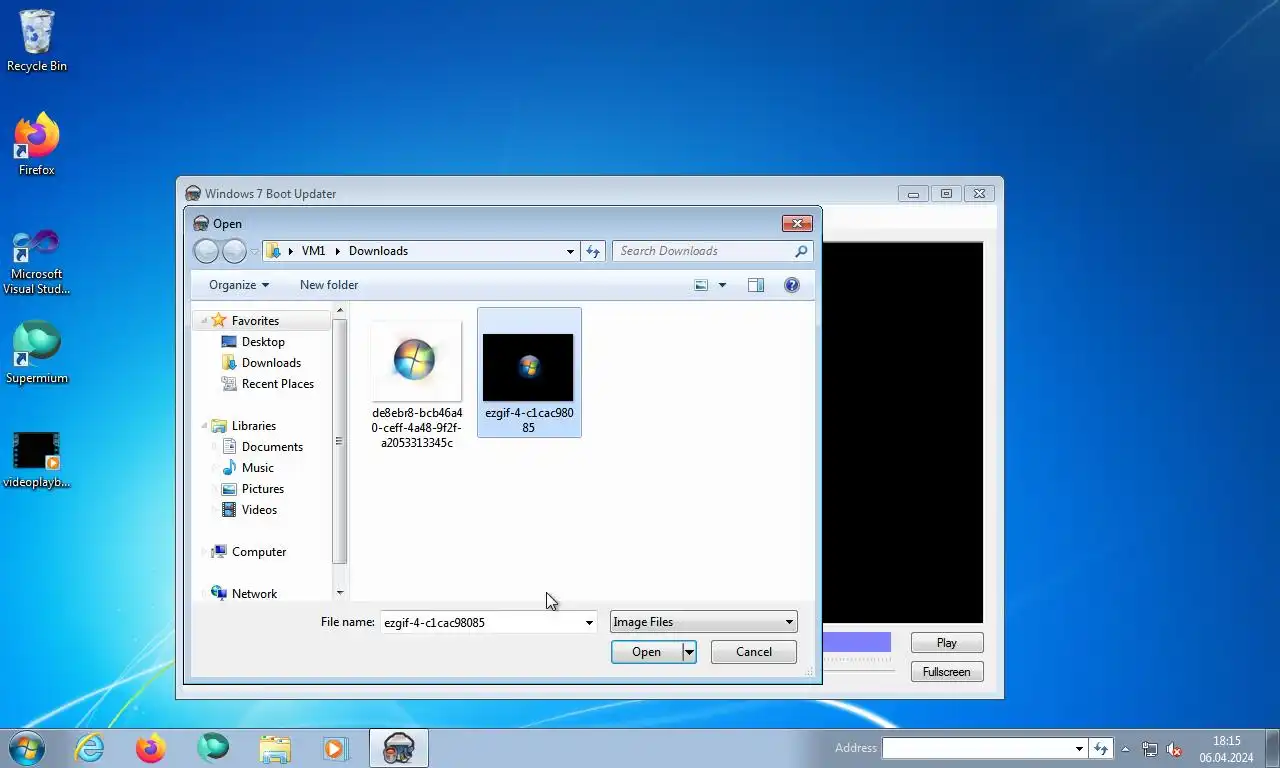Launch Supermium from the taskbar
The height and width of the screenshot is (768, 1280).
pos(213,748)
